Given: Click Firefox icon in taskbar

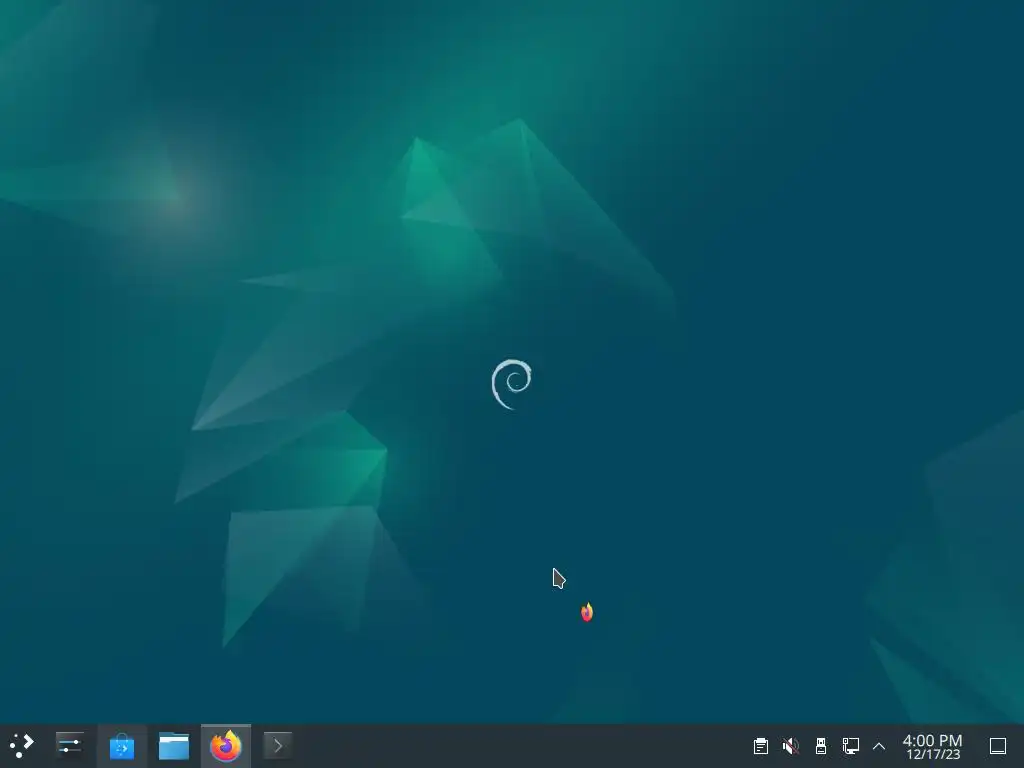Looking at the screenshot, I should tap(226, 745).
